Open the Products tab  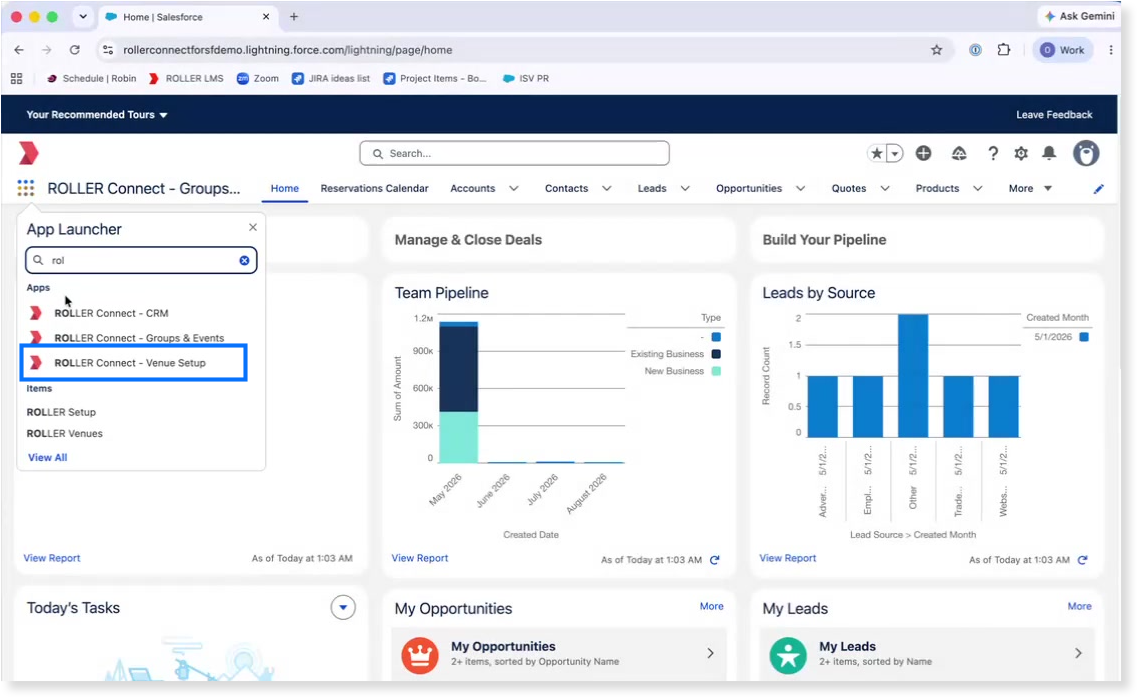pos(937,189)
